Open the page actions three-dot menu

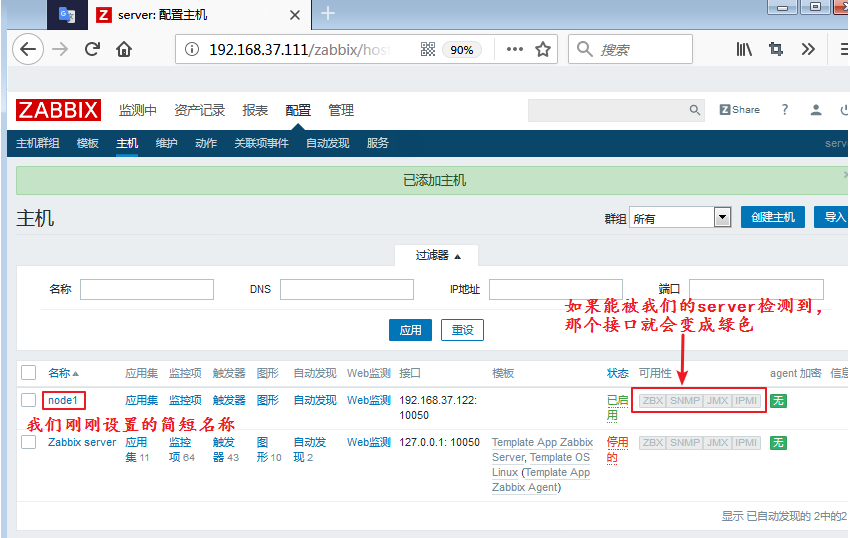(x=514, y=49)
